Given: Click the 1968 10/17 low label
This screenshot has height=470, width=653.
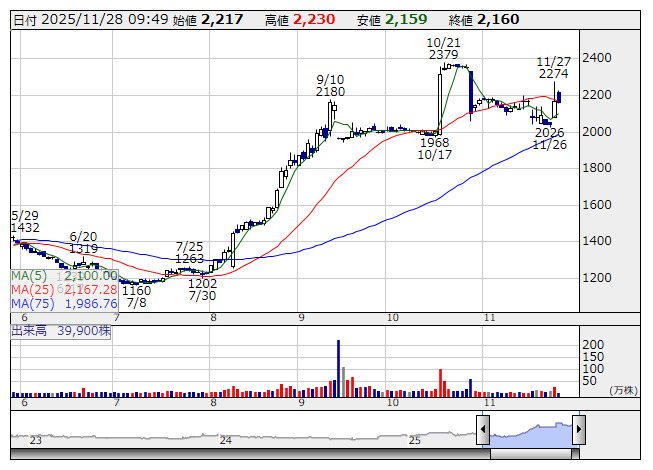Looking at the screenshot, I should point(435,149).
